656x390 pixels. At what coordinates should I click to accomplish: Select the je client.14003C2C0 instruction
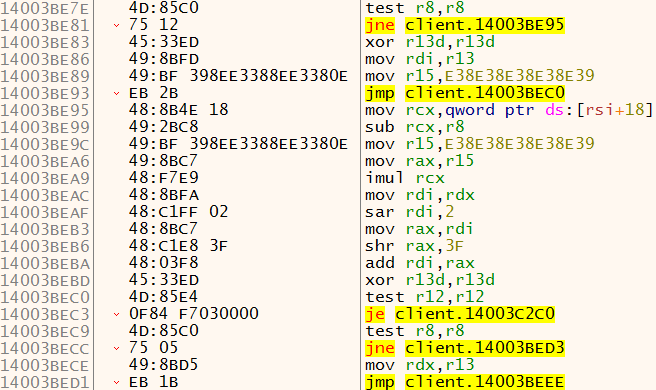(460, 314)
